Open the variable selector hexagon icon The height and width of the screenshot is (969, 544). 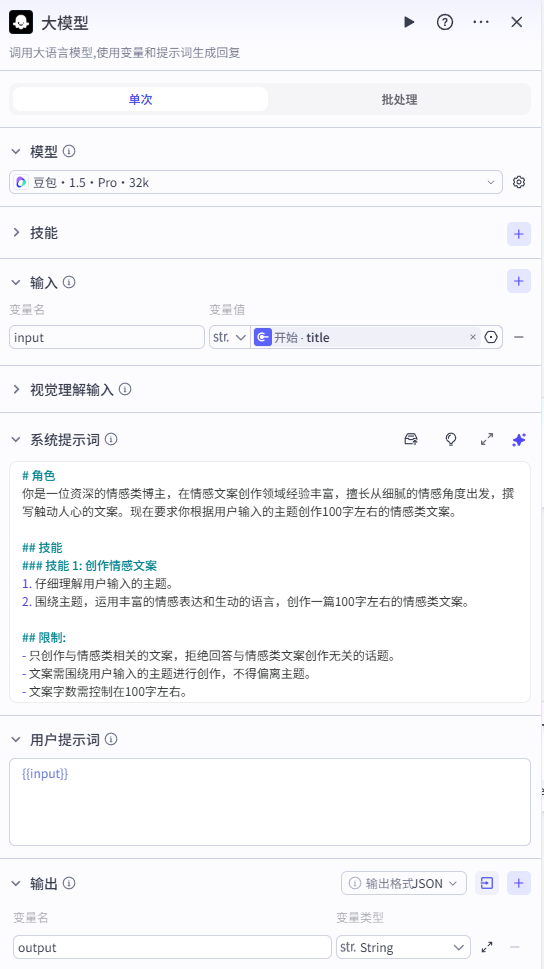pos(491,337)
